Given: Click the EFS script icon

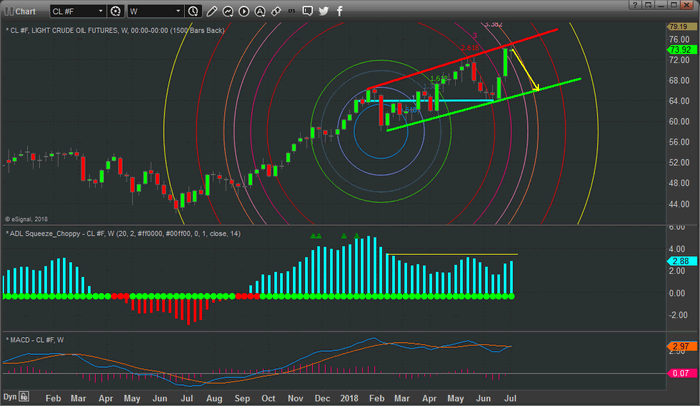Looking at the screenshot, I should pyautogui.click(x=292, y=11).
